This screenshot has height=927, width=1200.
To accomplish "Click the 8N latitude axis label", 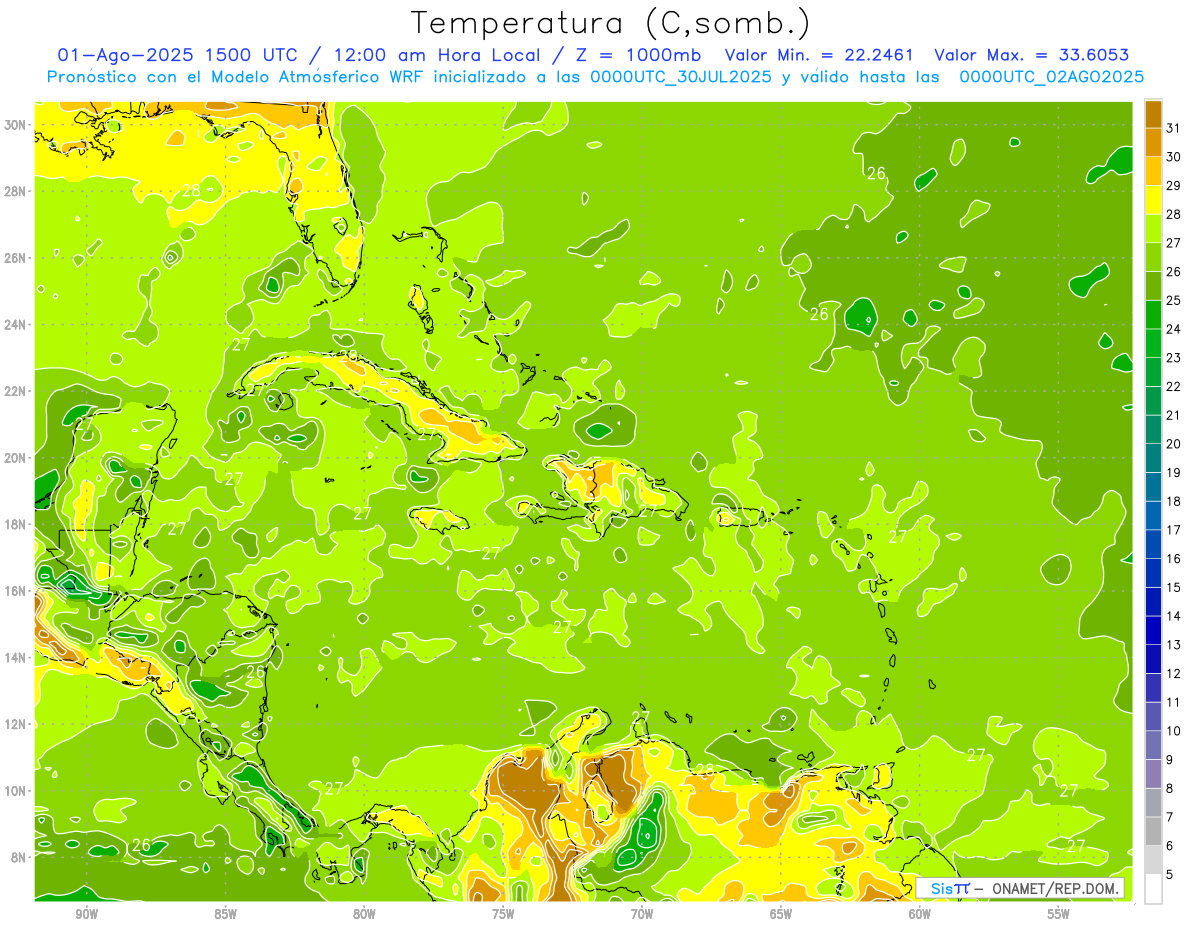I will pos(18,857).
